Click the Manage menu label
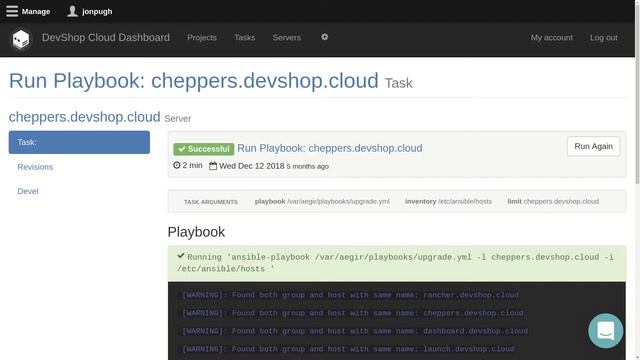This screenshot has width=640, height=360. click(36, 11)
